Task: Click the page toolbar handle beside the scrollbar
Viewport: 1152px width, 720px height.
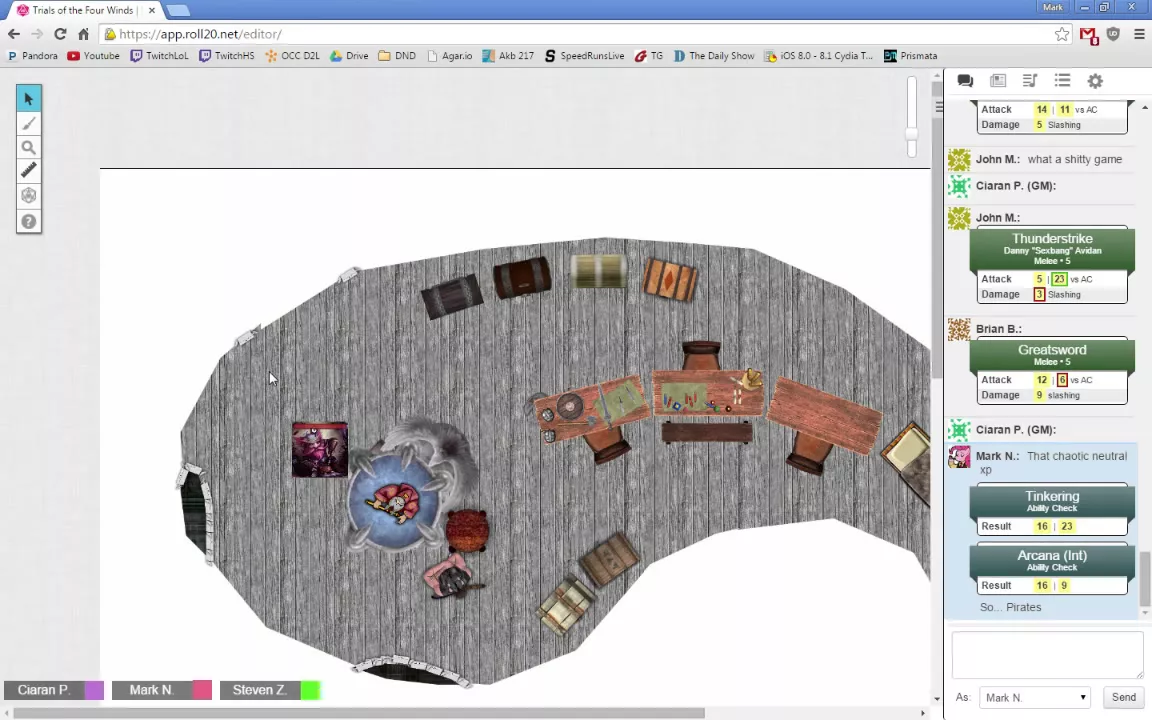Action: 938,107
